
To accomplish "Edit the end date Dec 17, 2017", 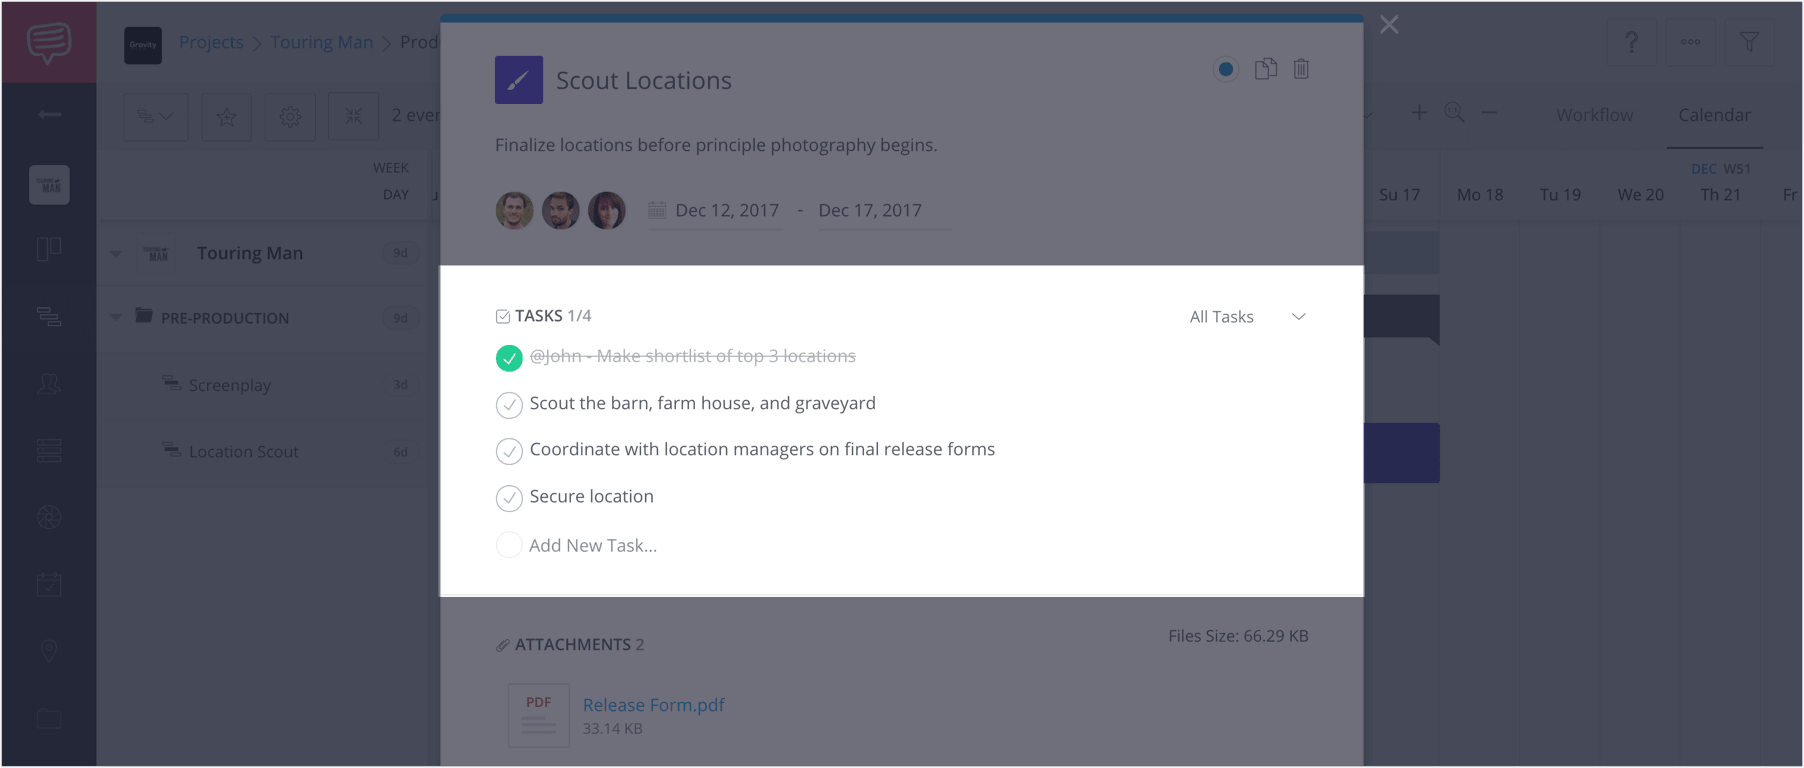I will [870, 210].
